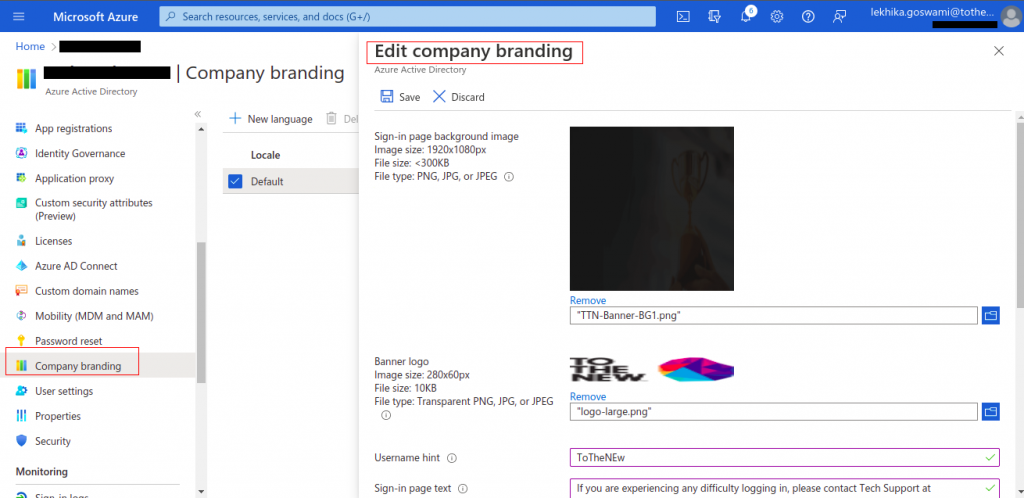
Task: Click the sign-in background image preview
Action: 652,208
